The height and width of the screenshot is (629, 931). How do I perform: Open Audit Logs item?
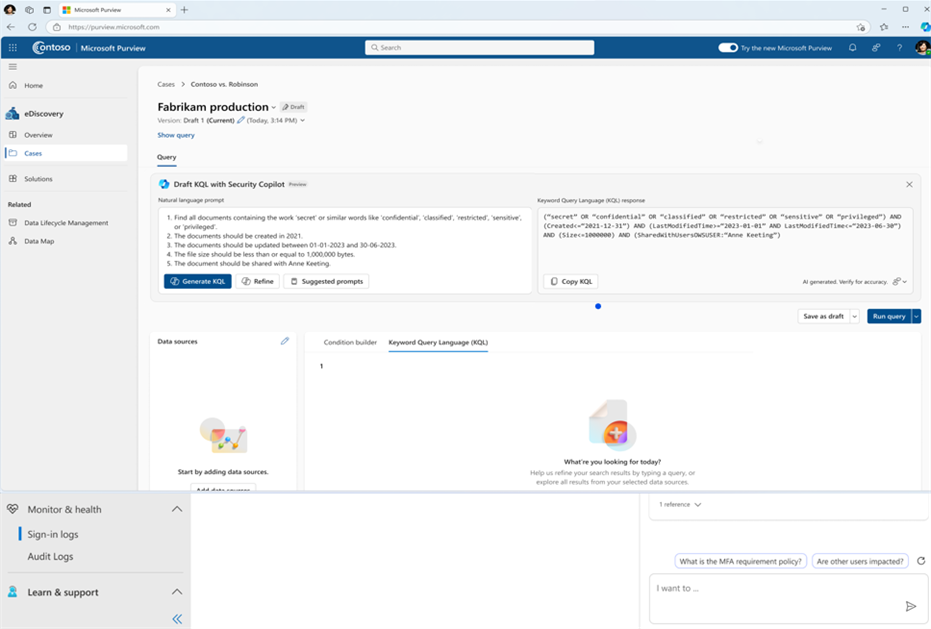50,557
